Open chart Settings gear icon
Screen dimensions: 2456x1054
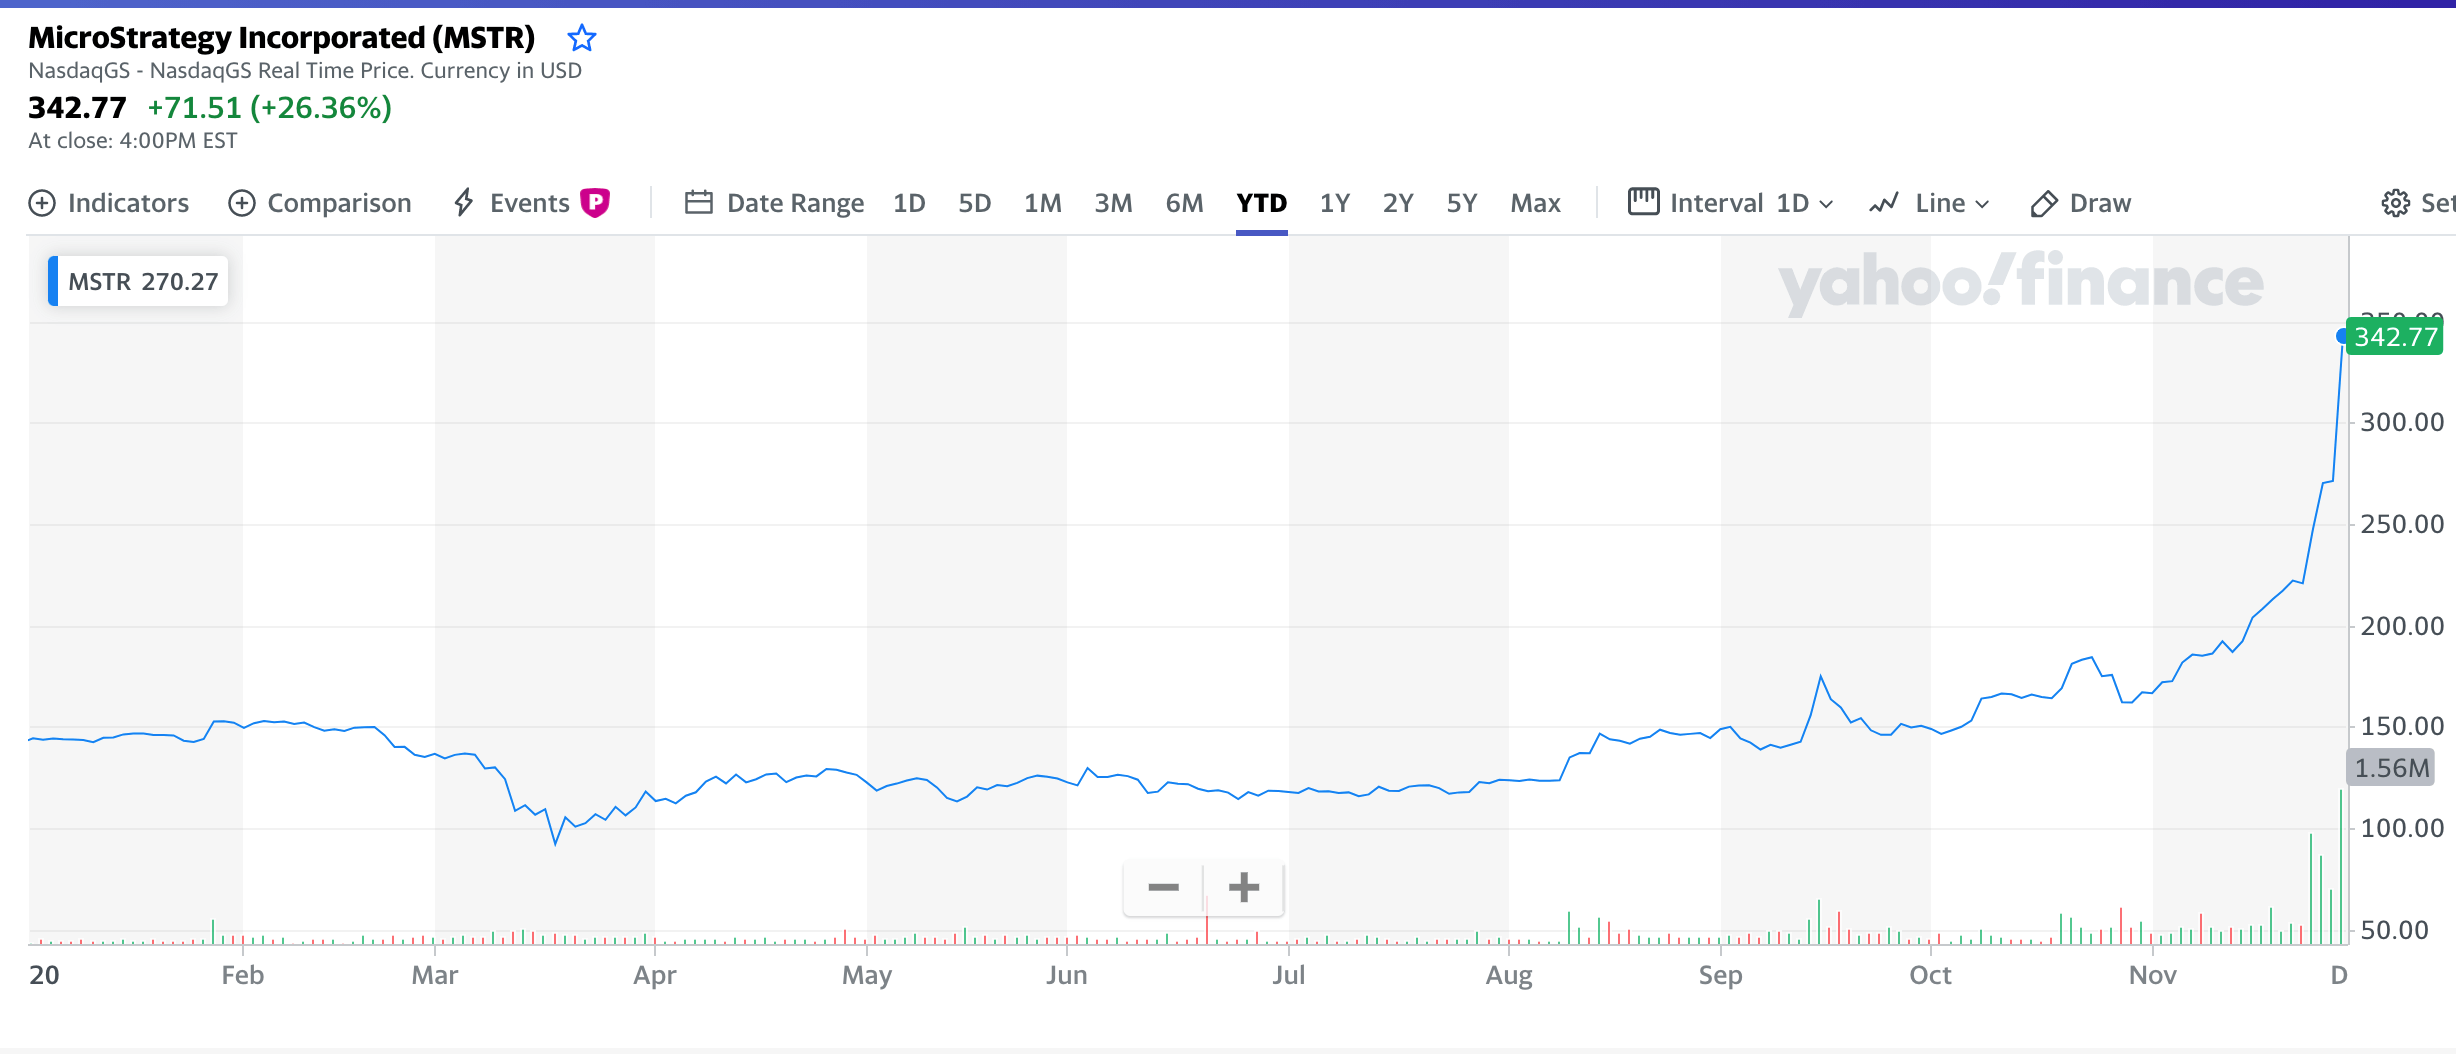coord(2396,203)
